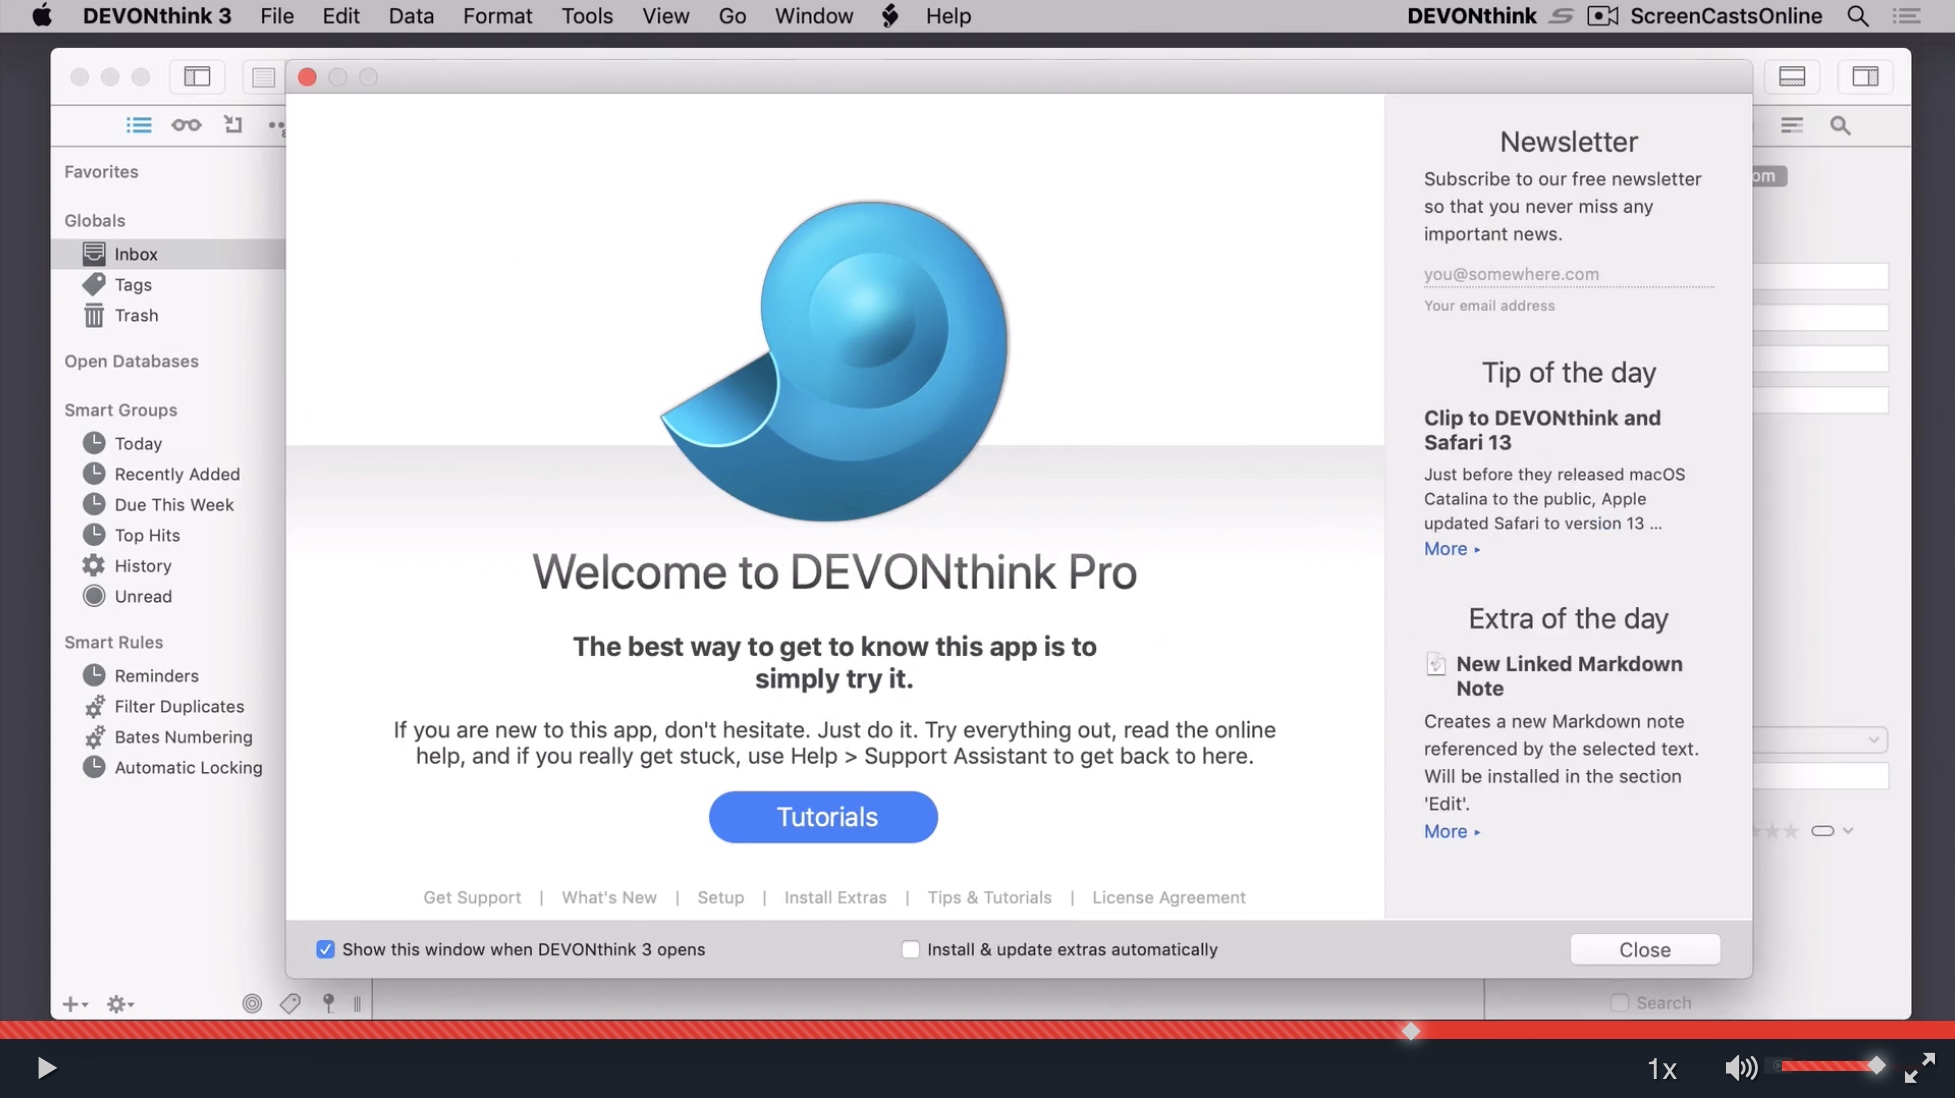Click the sidebar toggle icon in toolbar

[197, 76]
